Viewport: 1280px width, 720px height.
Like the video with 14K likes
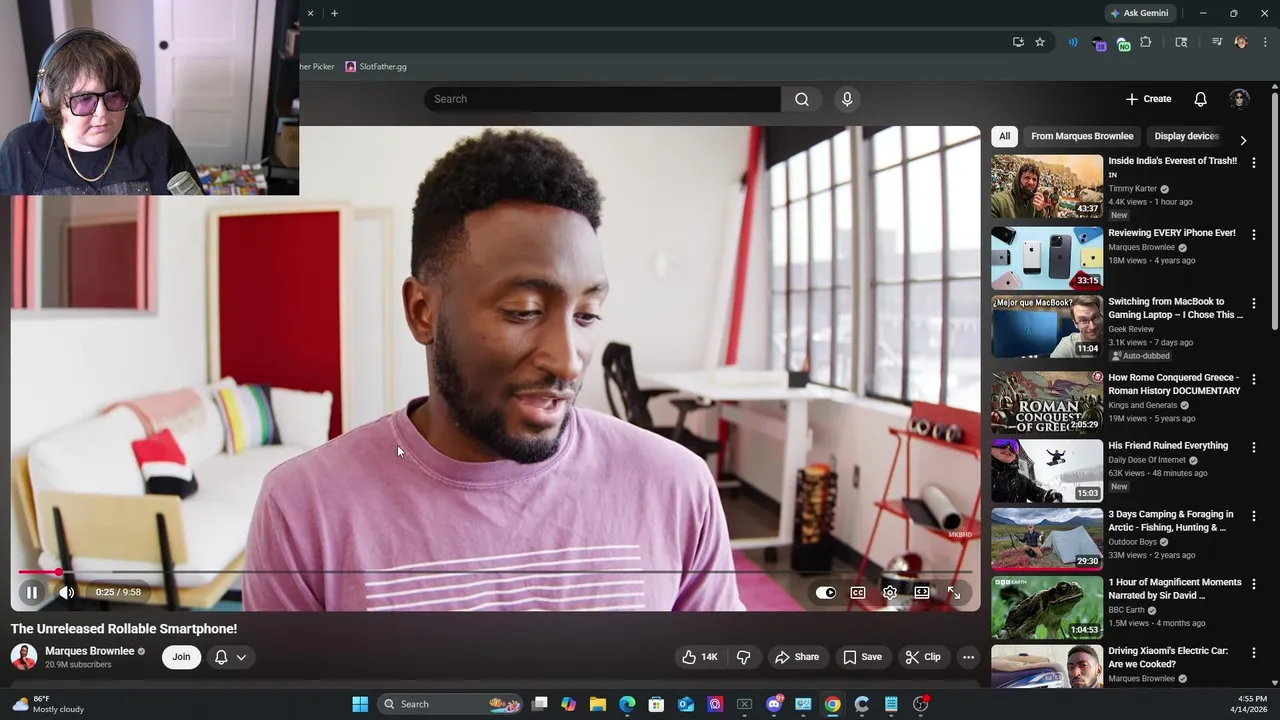click(x=700, y=657)
